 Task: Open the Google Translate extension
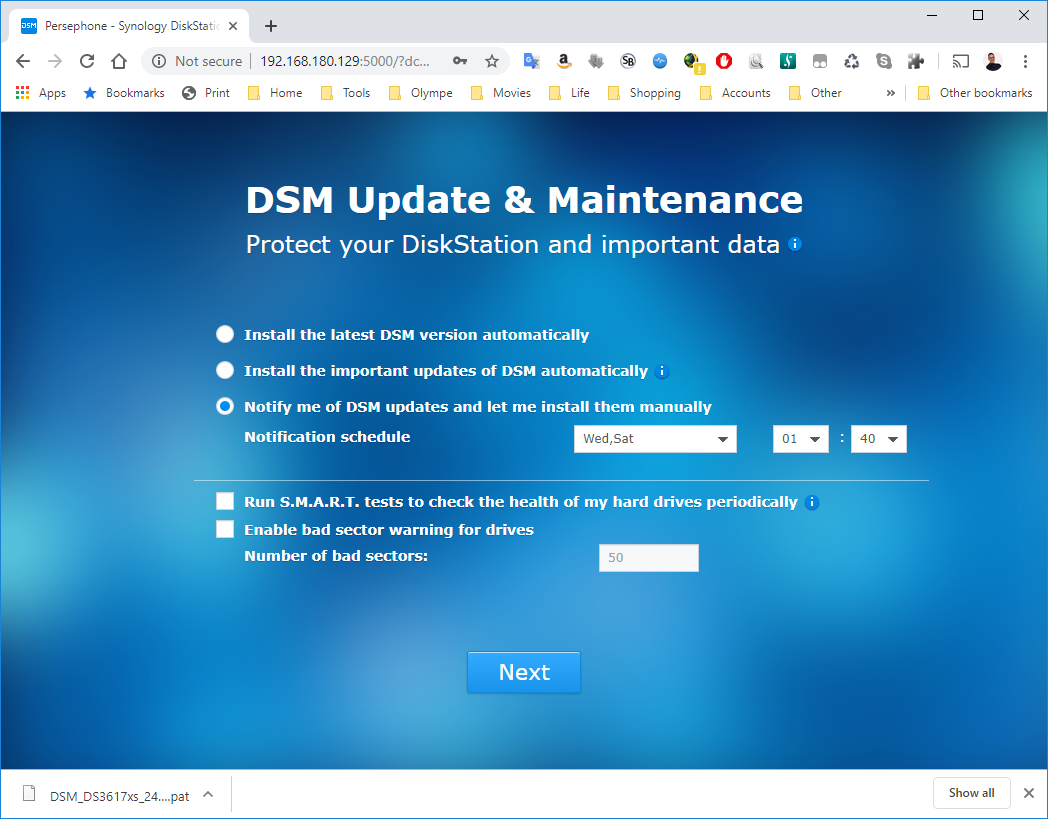[531, 62]
